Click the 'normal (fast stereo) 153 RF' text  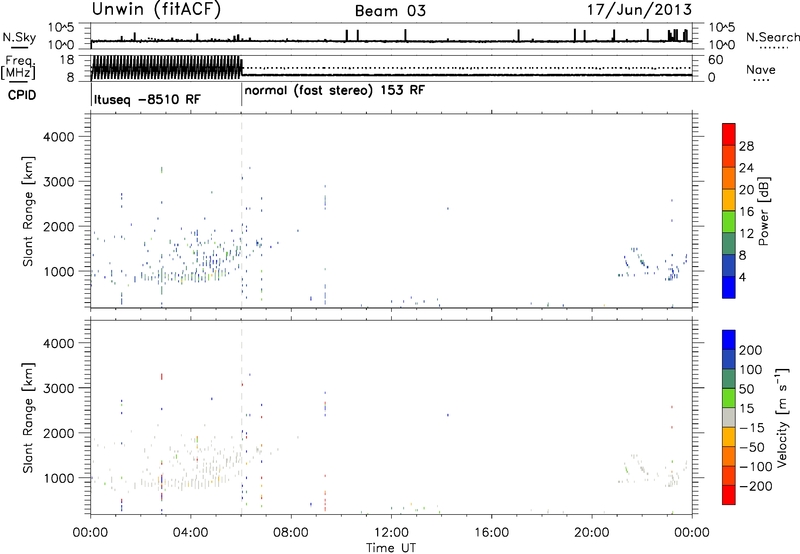(x=335, y=91)
